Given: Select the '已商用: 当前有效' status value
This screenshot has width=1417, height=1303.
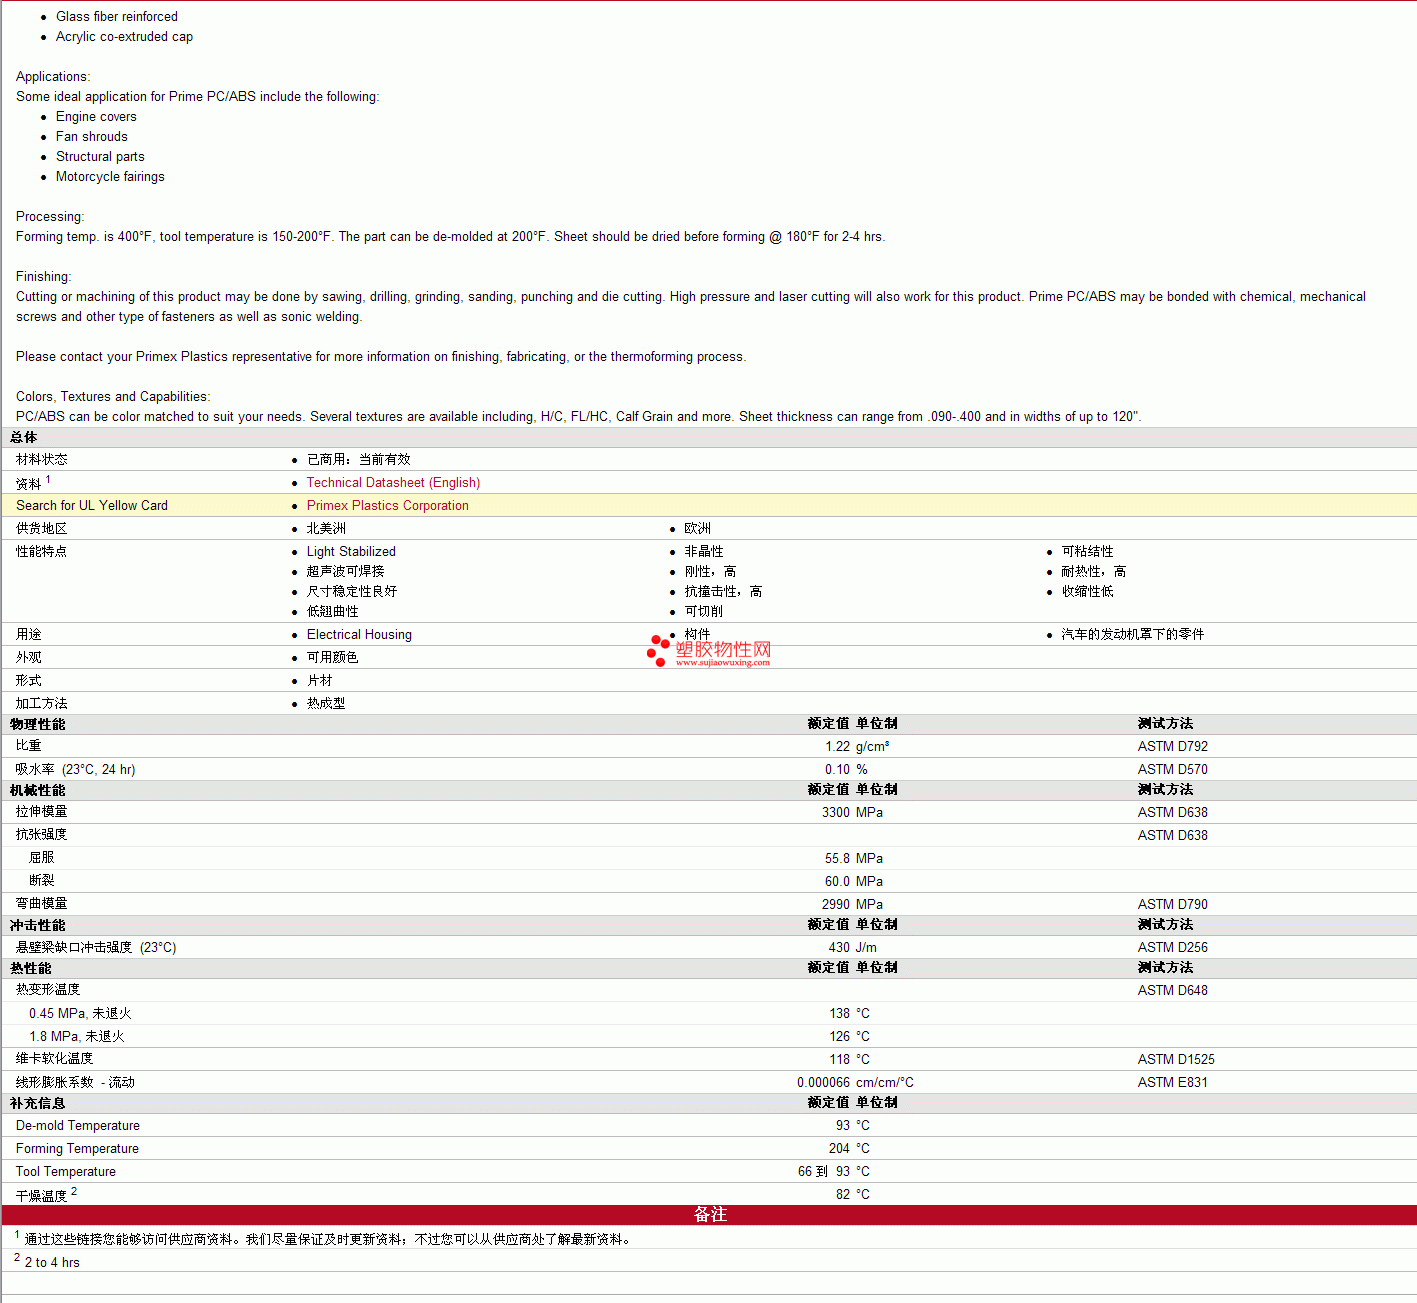Looking at the screenshot, I should tap(359, 459).
